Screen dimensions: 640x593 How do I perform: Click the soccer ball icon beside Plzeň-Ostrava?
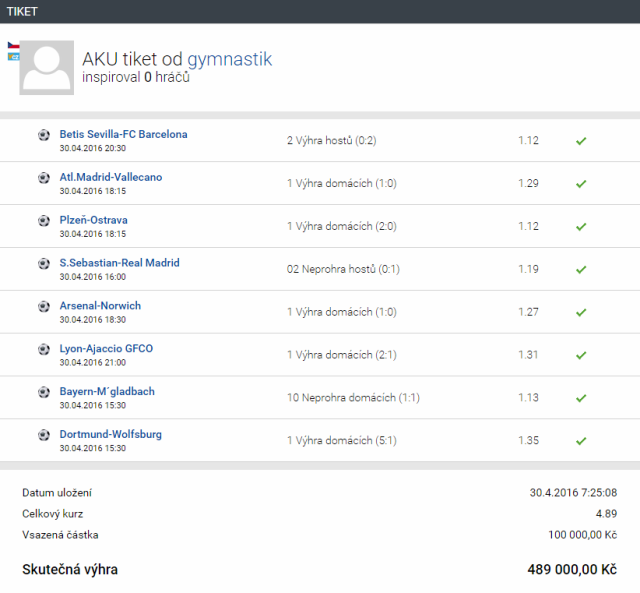(43, 221)
